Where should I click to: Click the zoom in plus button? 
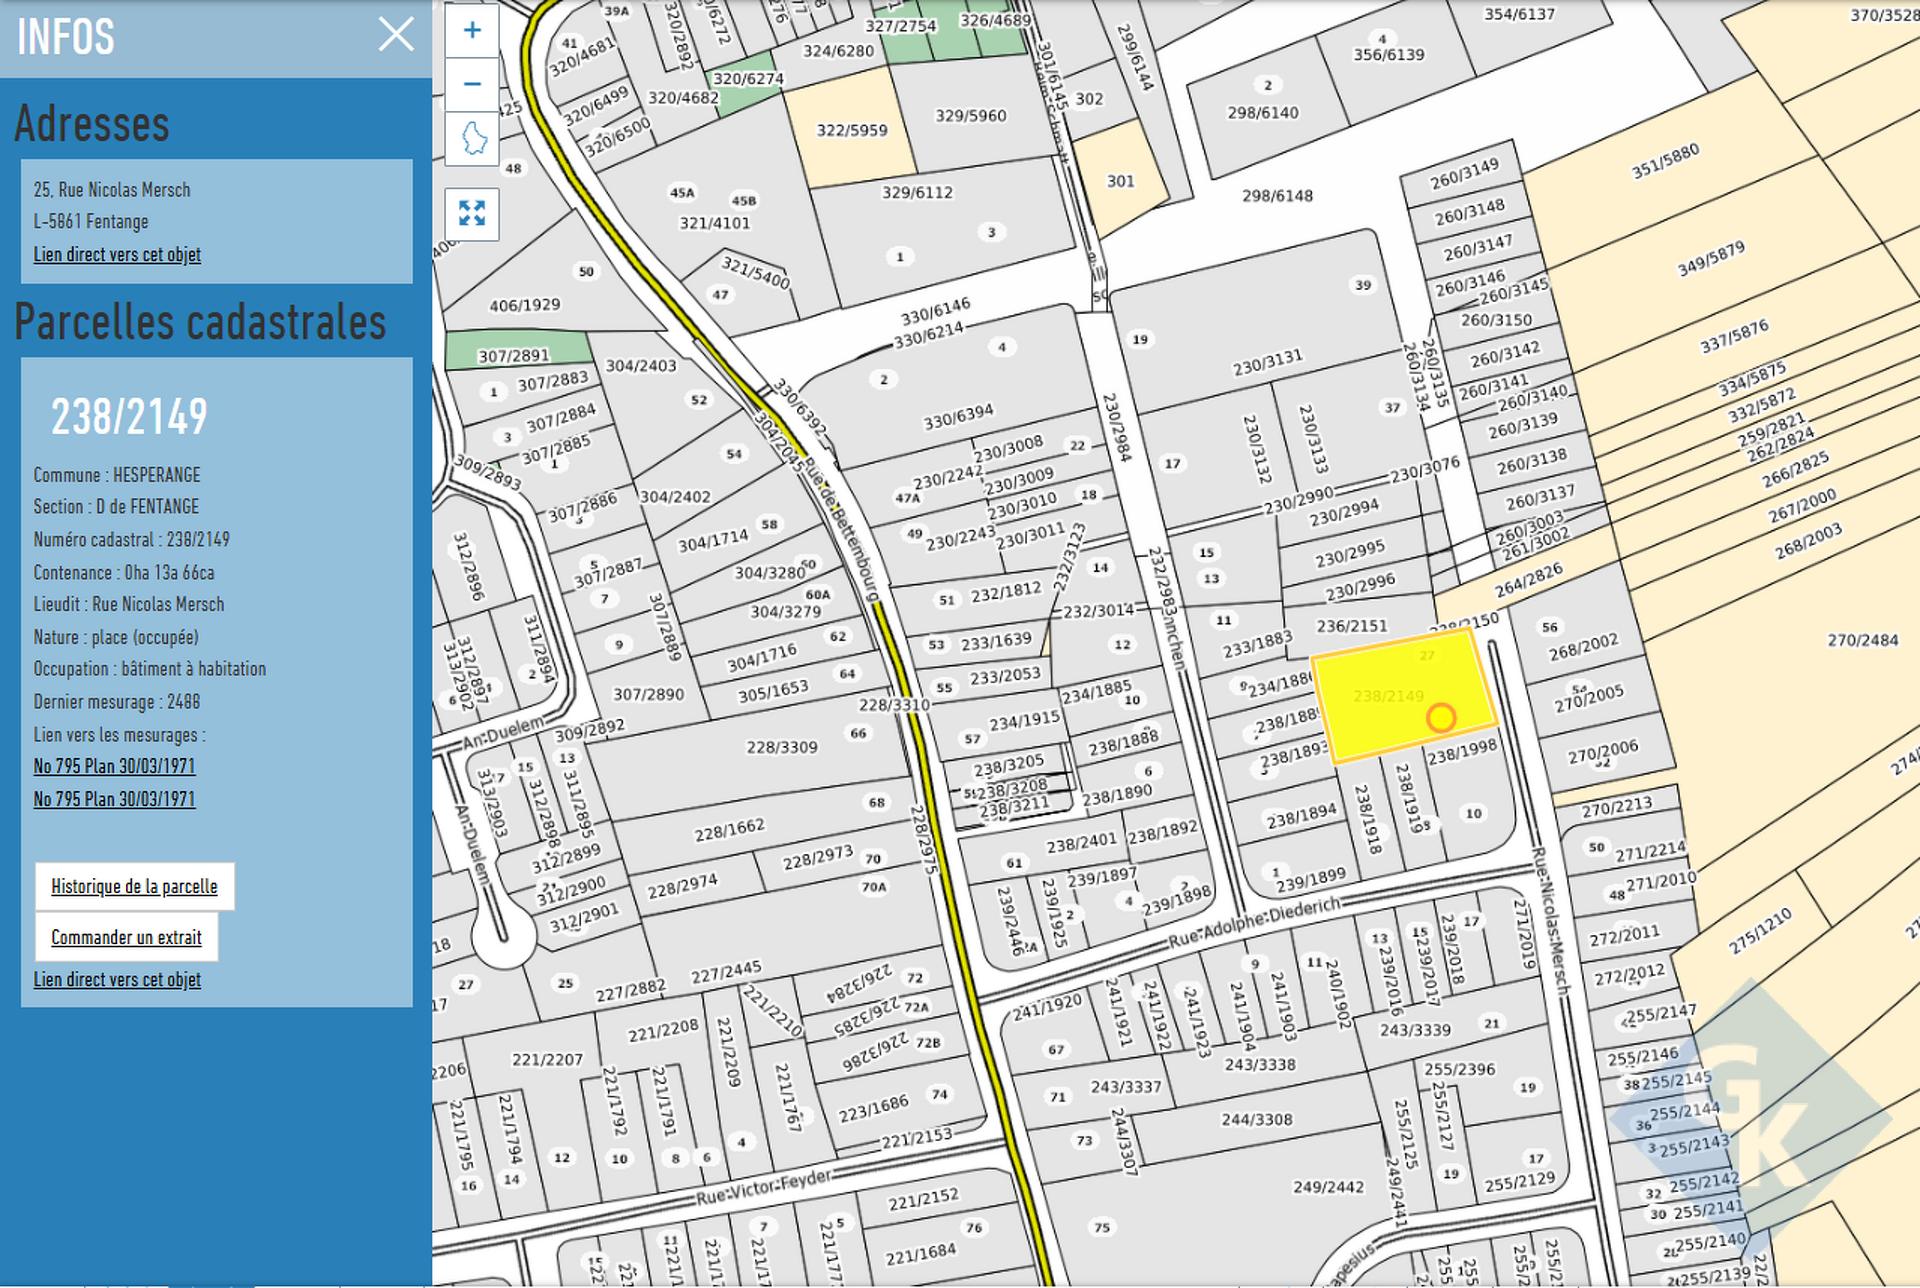click(x=472, y=30)
